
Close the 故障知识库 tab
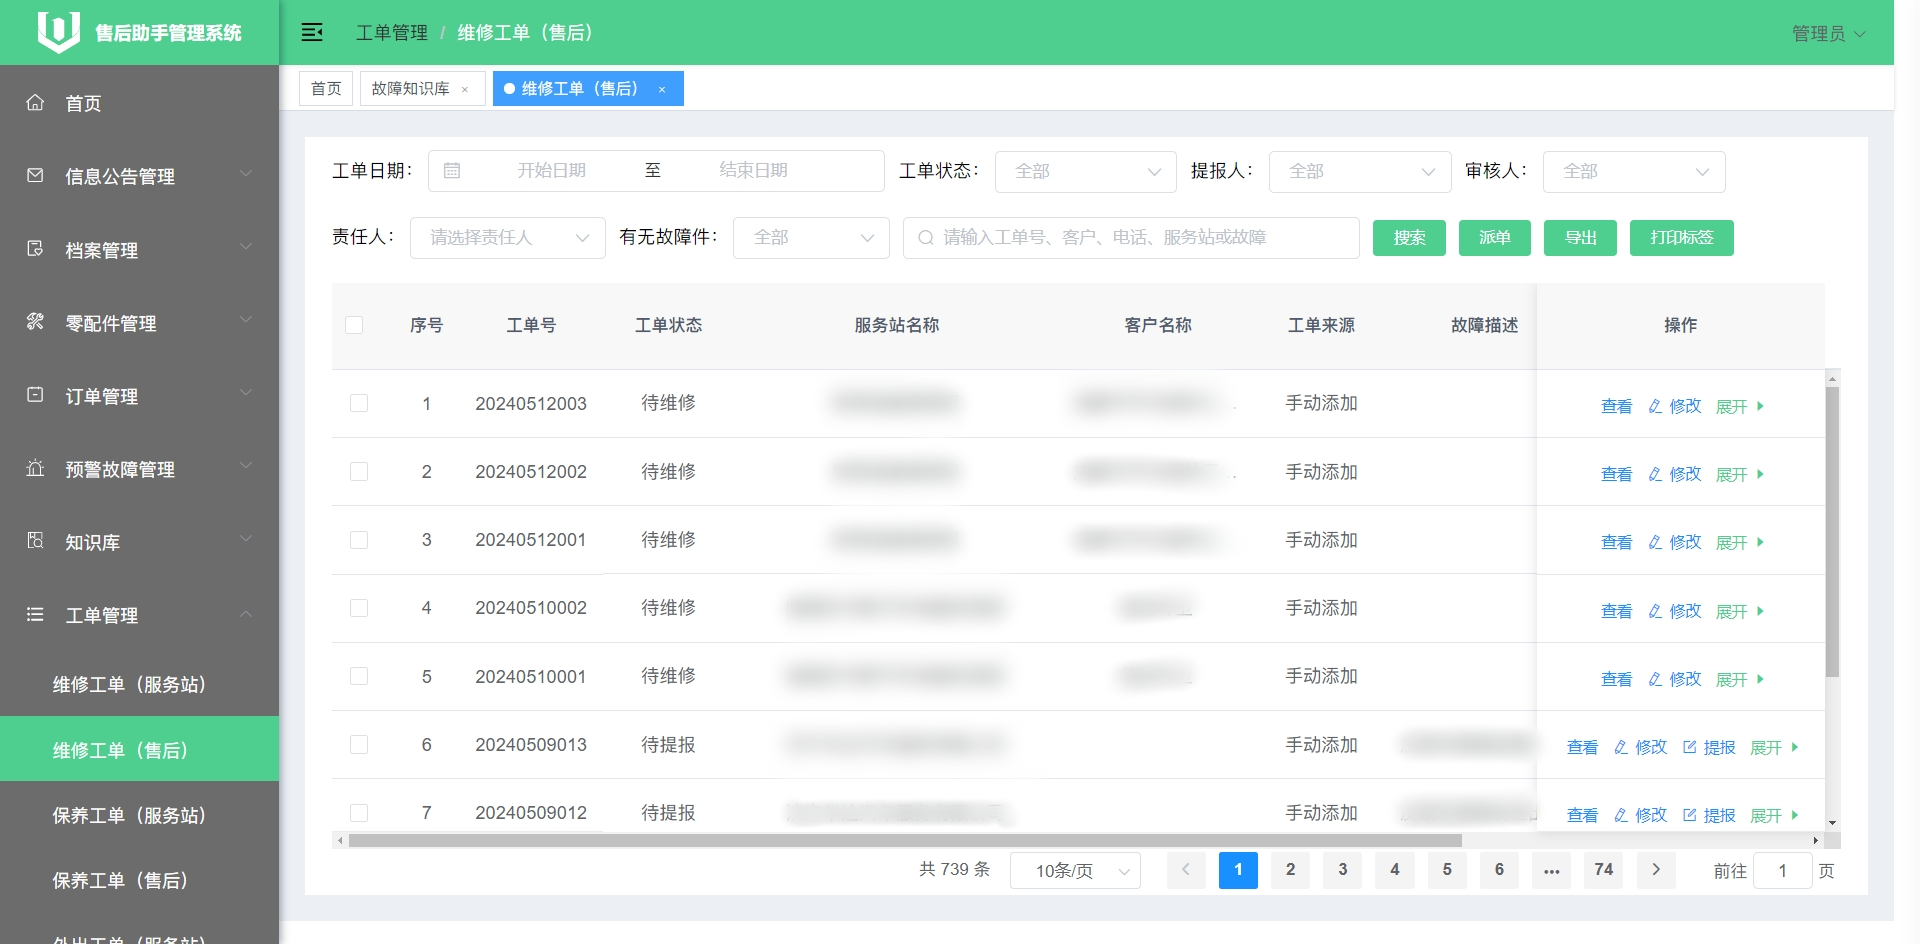click(465, 89)
